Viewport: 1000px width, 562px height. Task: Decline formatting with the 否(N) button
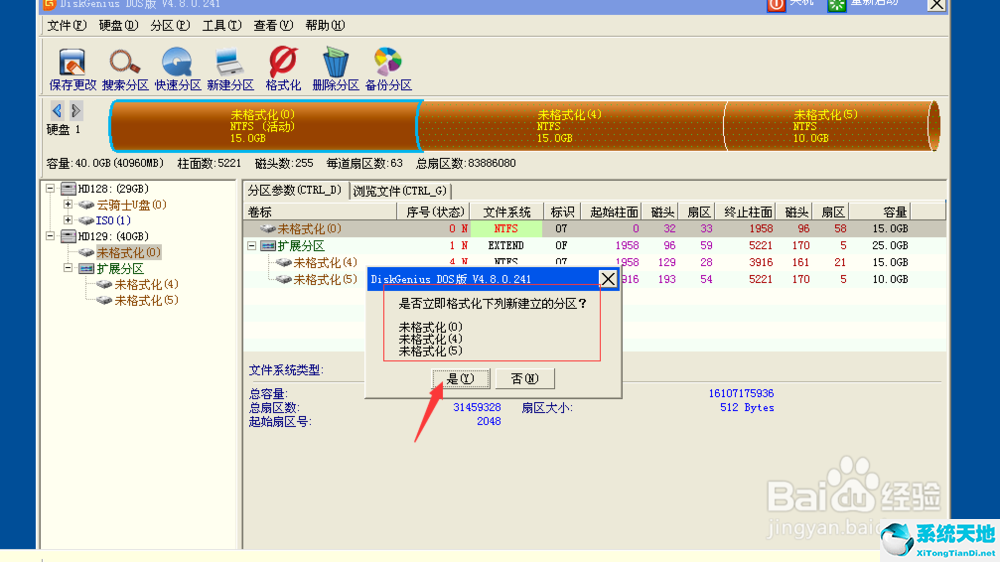click(524, 378)
